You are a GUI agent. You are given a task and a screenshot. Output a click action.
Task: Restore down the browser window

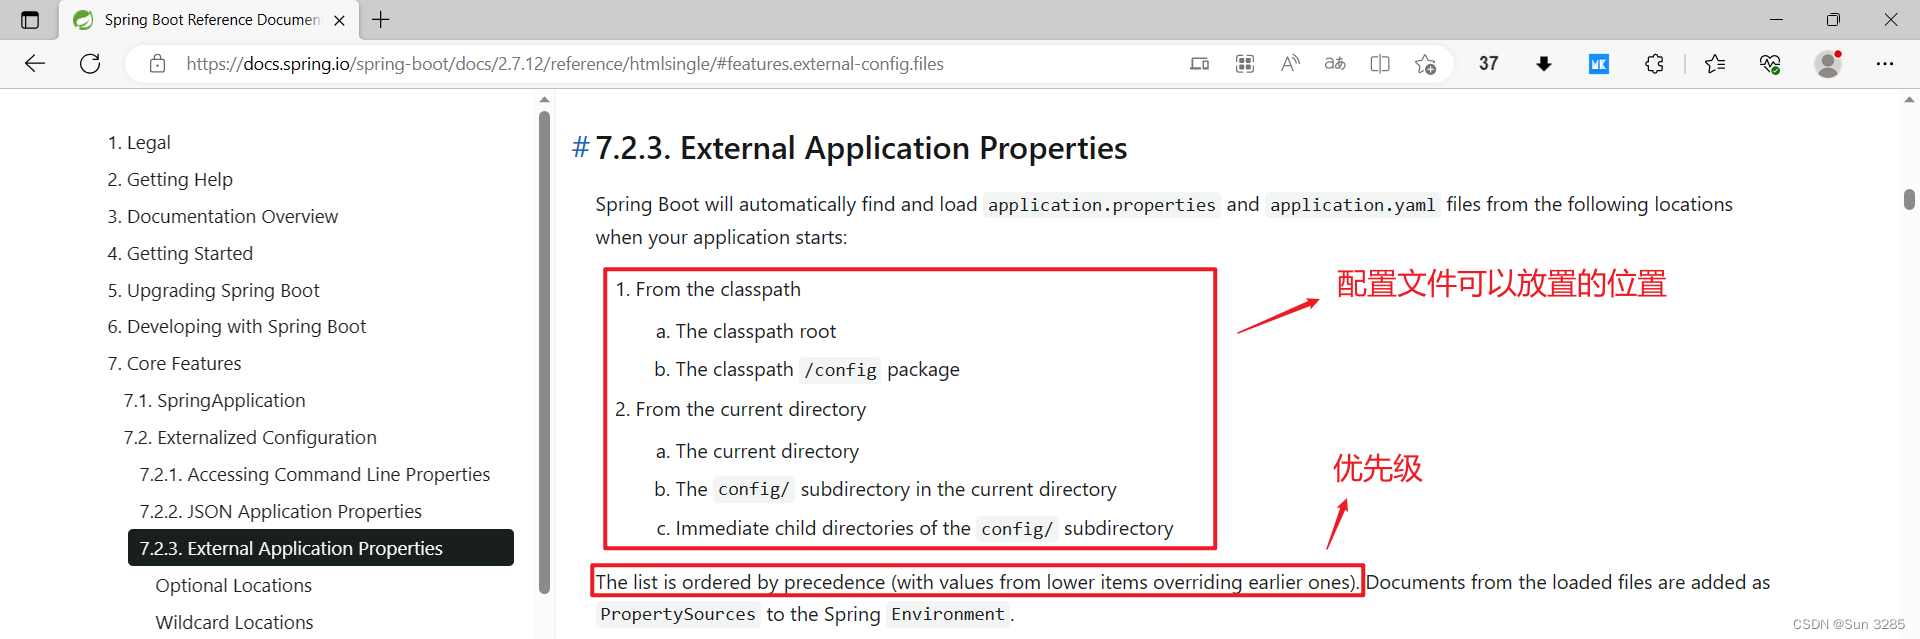tap(1833, 19)
